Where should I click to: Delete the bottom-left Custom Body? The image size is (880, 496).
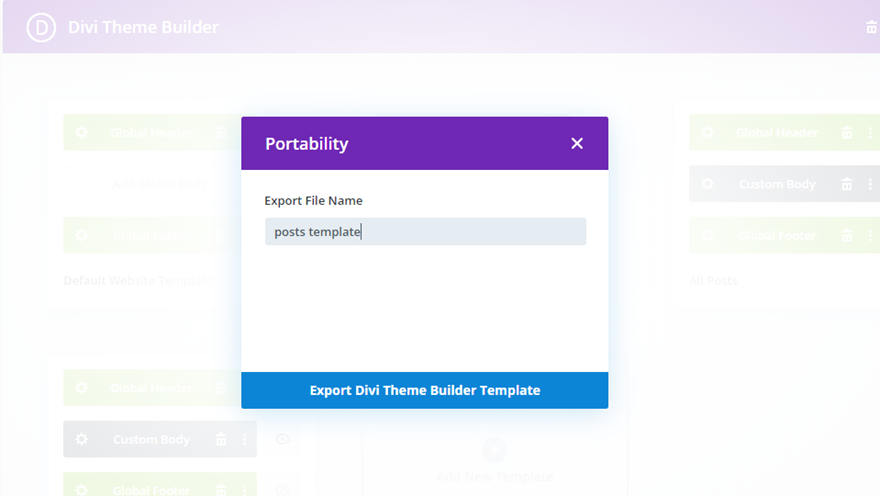[x=221, y=439]
